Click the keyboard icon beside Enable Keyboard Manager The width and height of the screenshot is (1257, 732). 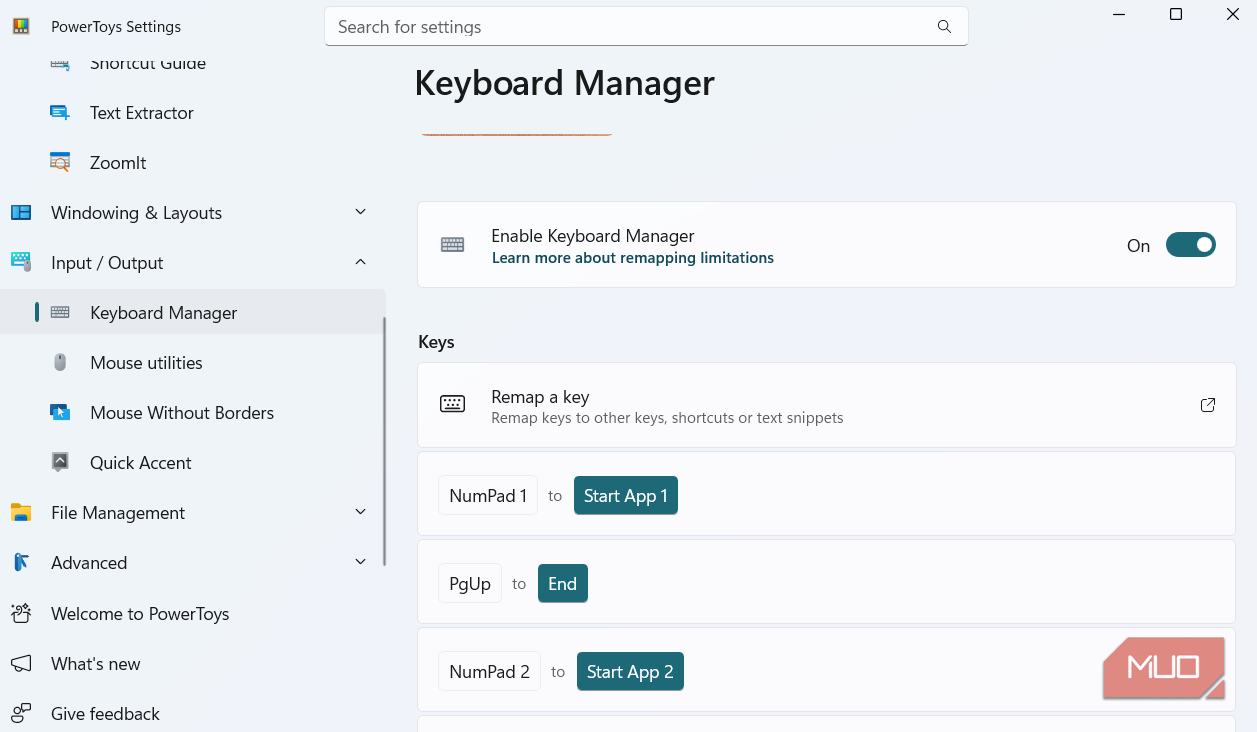tap(452, 245)
